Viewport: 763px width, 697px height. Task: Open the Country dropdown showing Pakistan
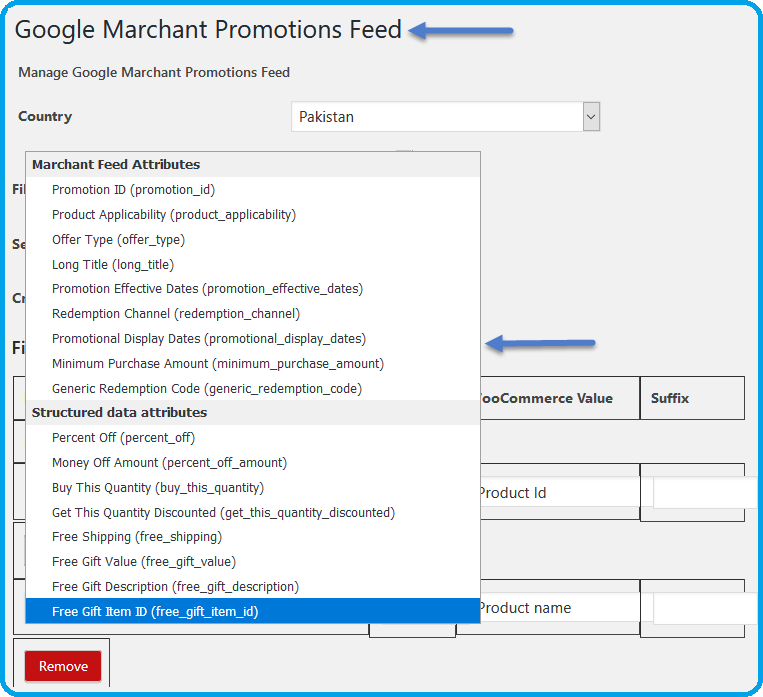[x=445, y=117]
